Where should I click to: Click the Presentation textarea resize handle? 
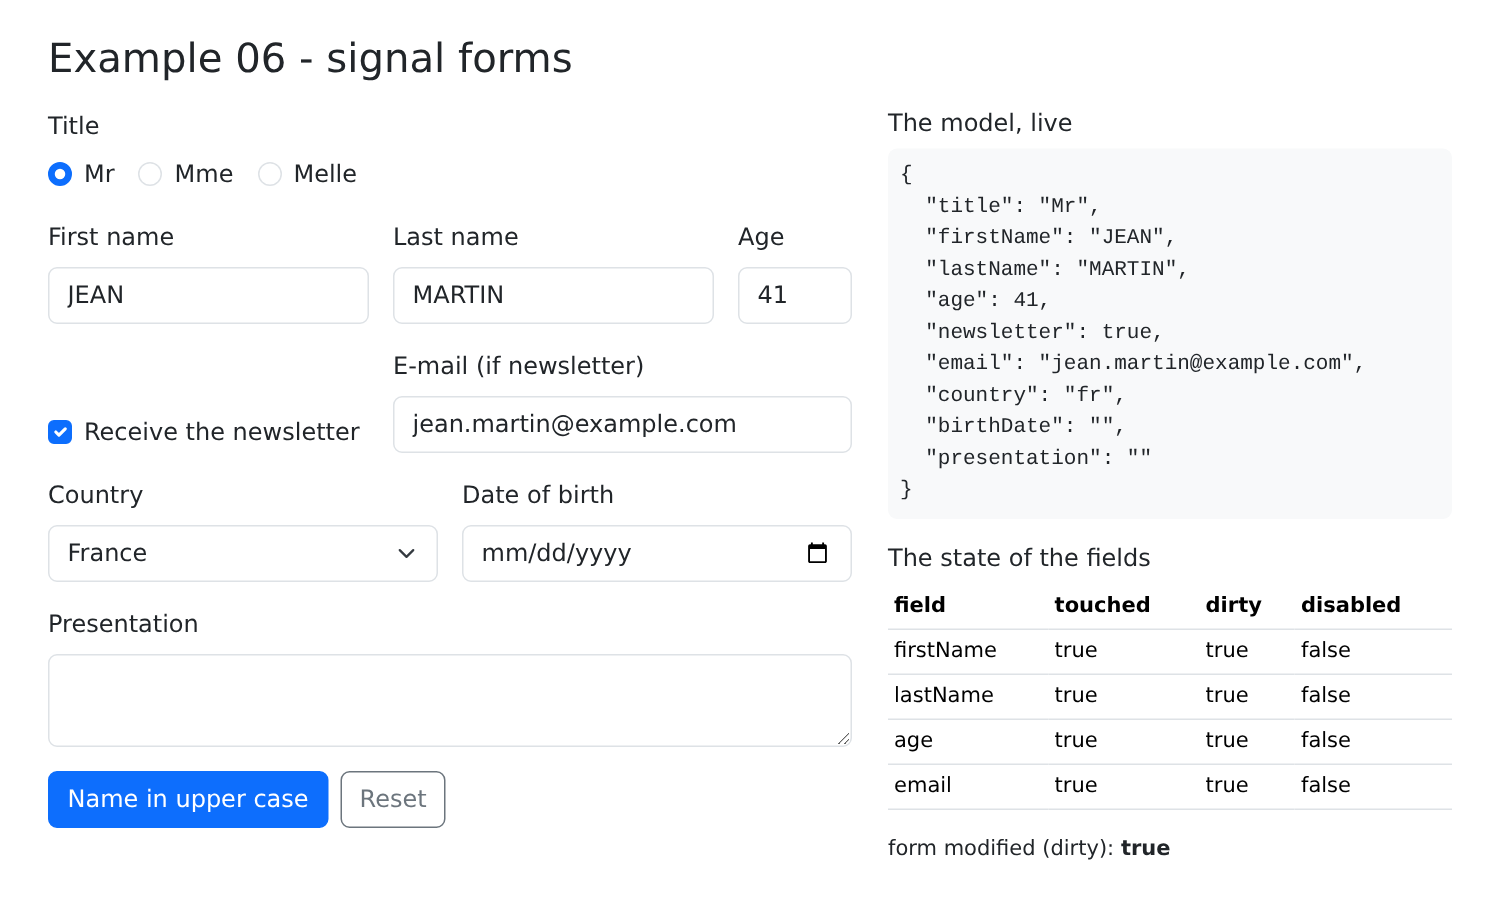pos(843,738)
